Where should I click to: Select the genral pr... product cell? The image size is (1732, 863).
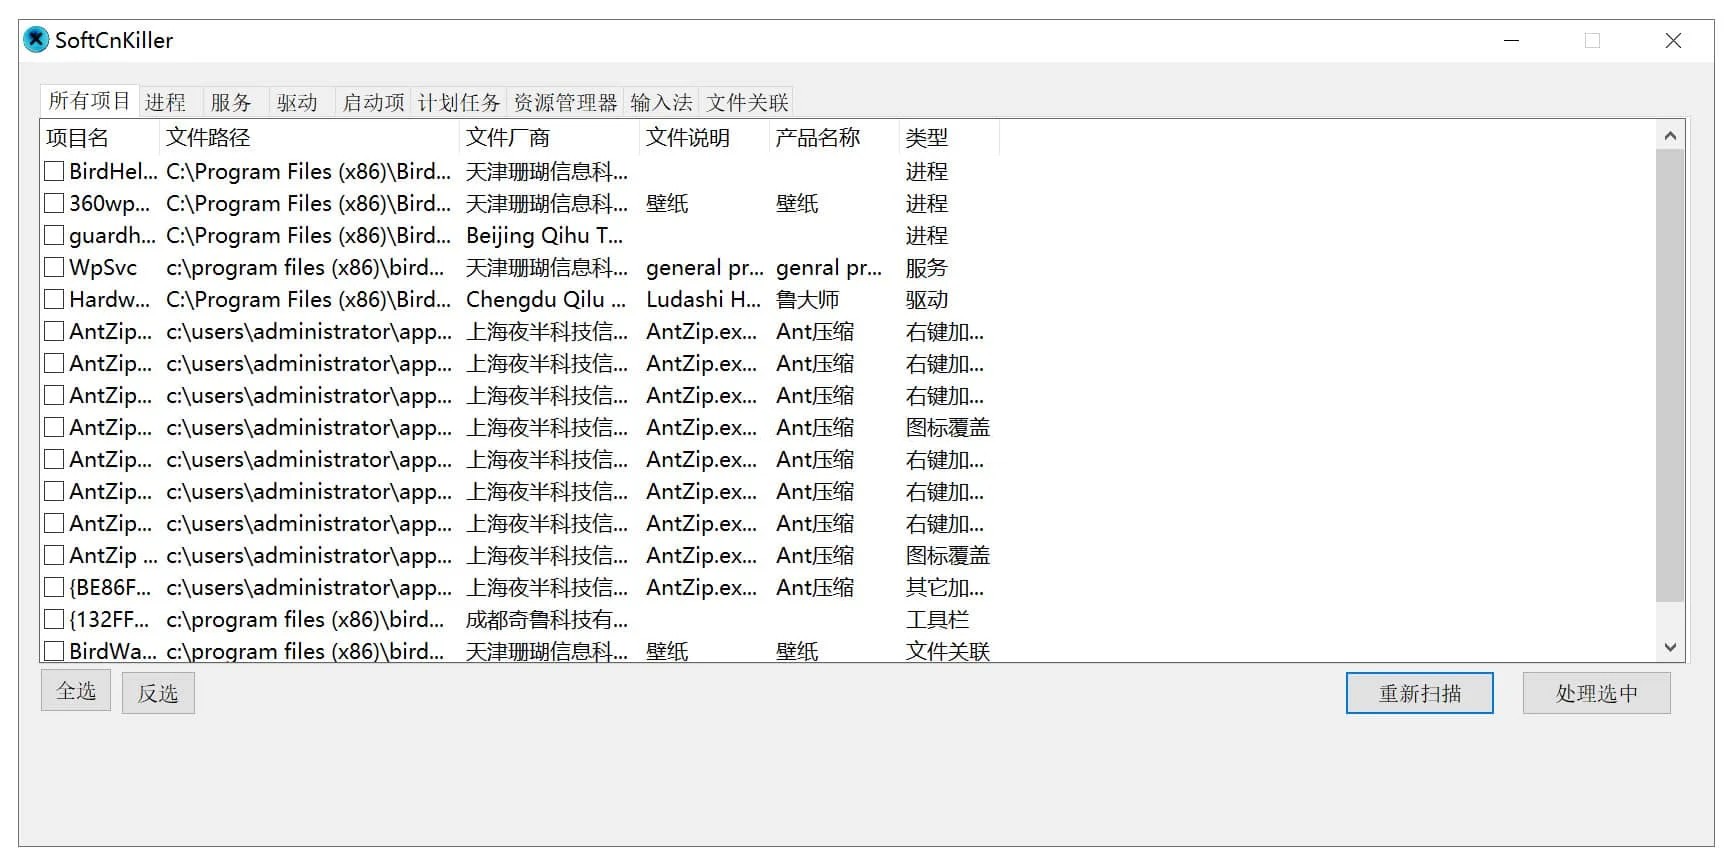(x=829, y=268)
